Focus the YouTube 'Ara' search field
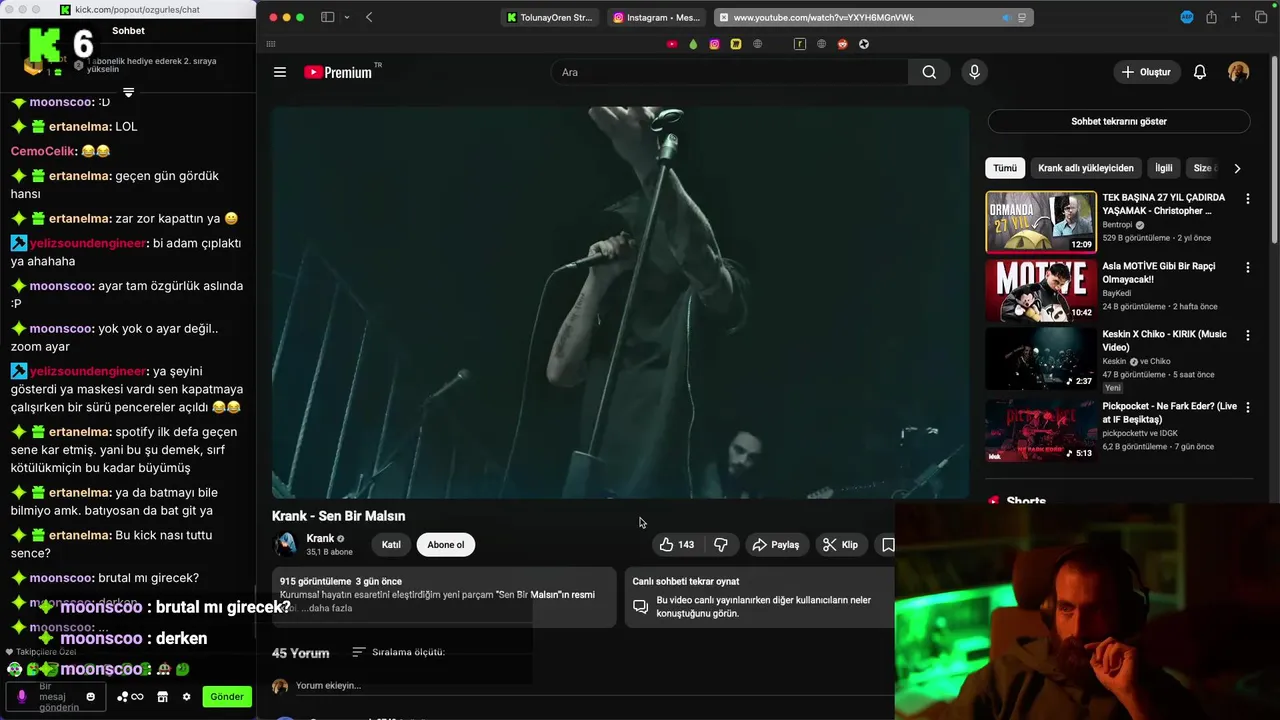 coord(730,72)
